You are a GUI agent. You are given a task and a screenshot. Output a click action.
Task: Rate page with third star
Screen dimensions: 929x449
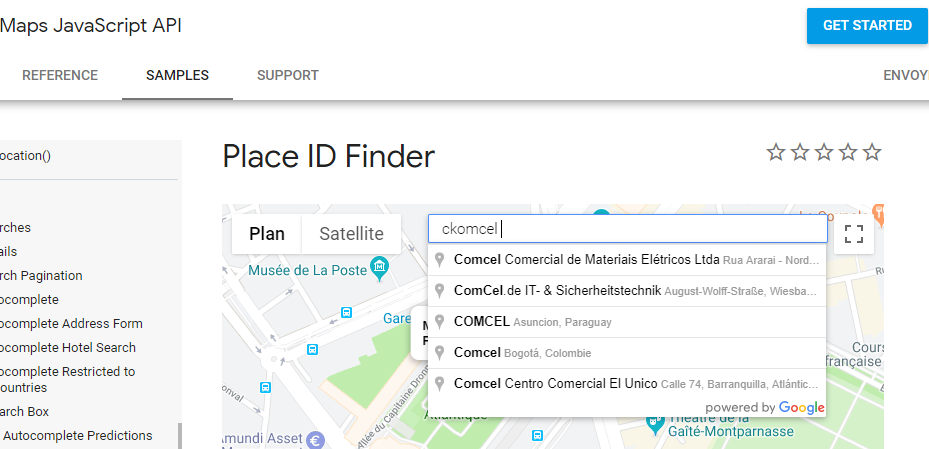pyautogui.click(x=824, y=153)
